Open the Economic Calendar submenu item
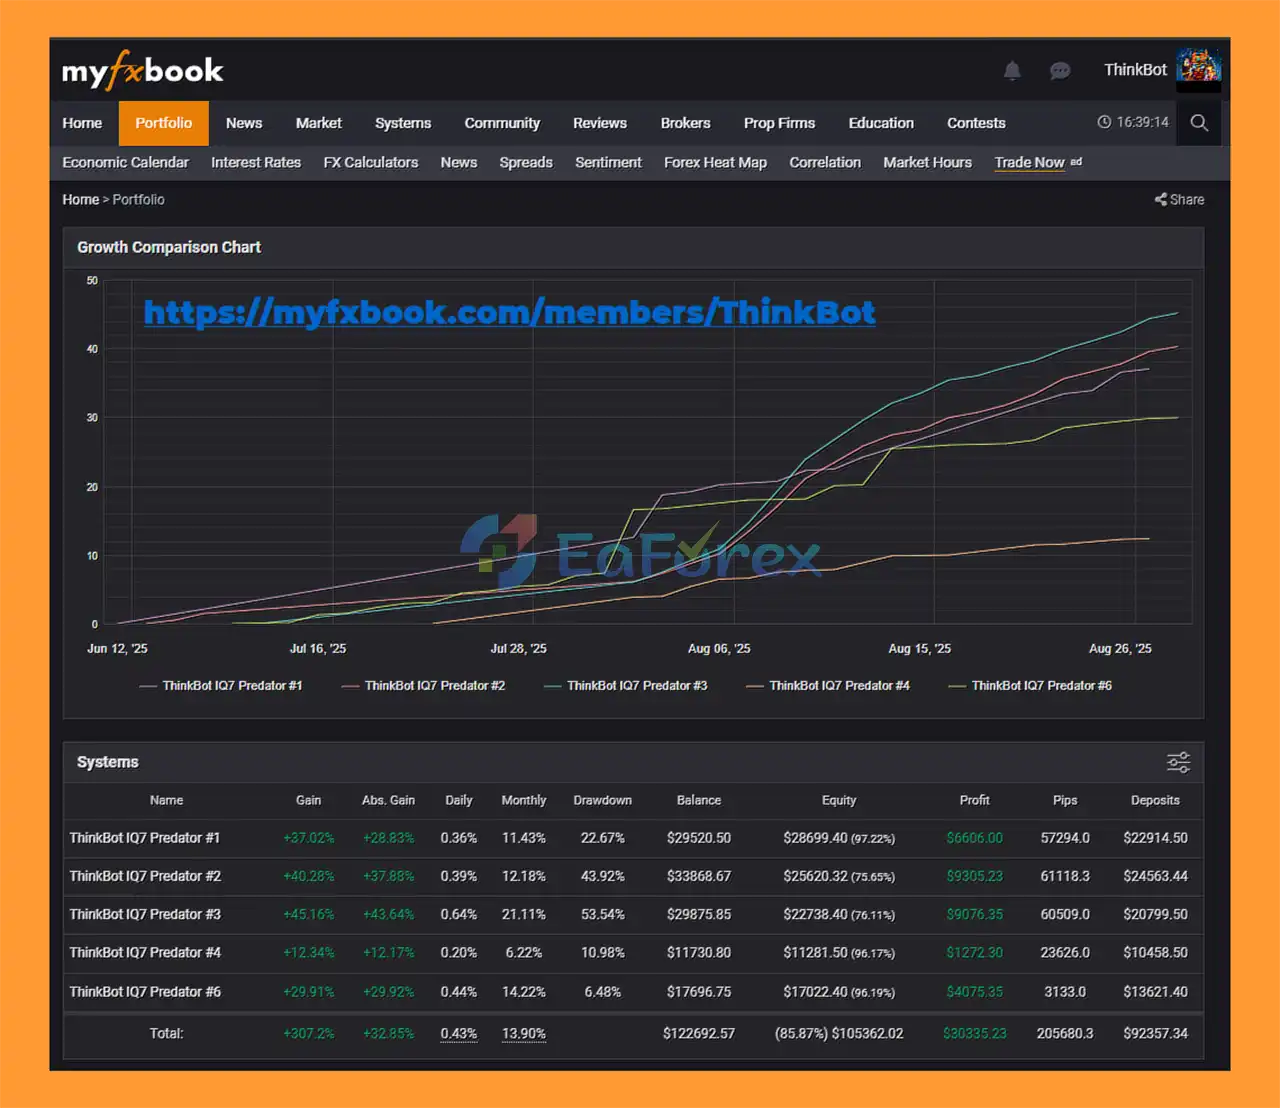 125,162
